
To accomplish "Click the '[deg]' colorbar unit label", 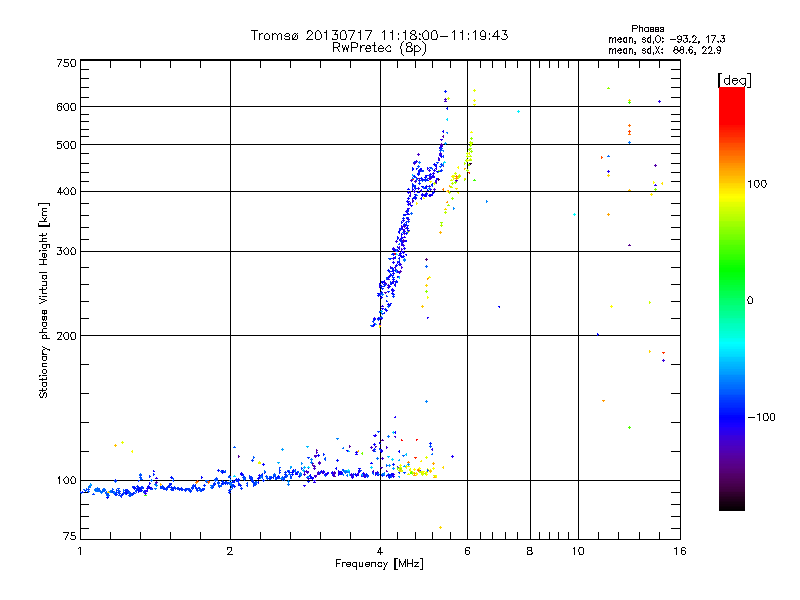I will click(x=734, y=80).
